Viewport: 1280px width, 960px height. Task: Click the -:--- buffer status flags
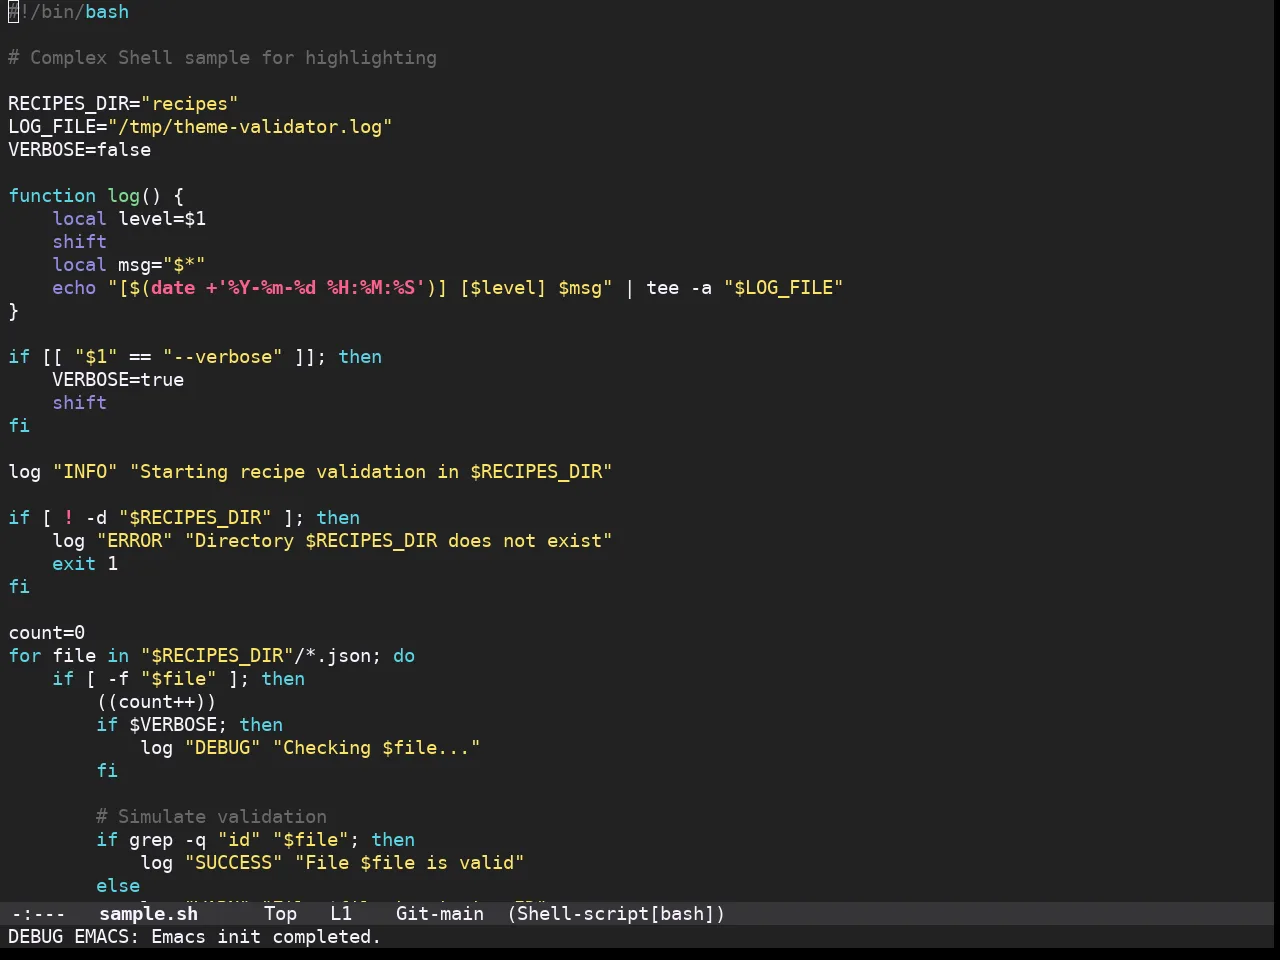[38, 914]
